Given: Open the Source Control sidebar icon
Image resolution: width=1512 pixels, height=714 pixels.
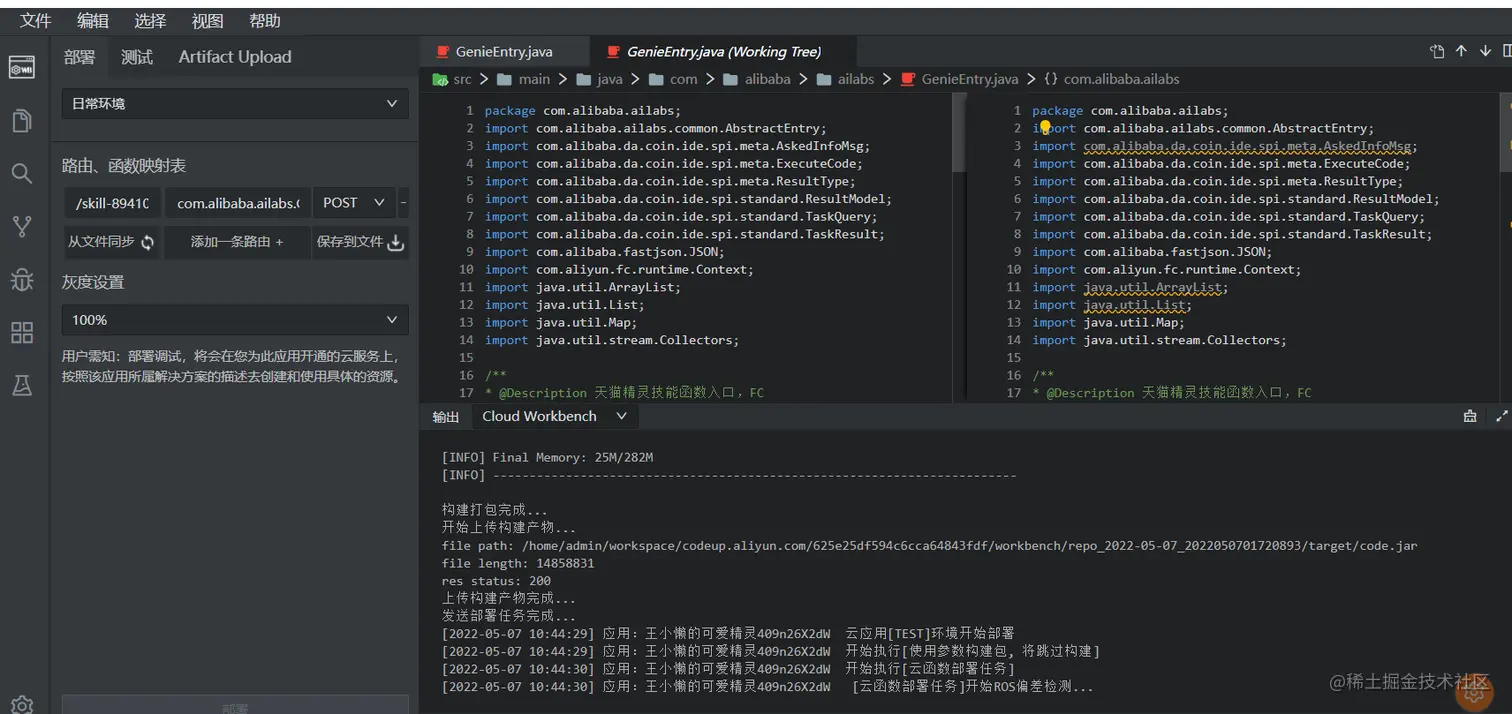Looking at the screenshot, I should click(21, 226).
